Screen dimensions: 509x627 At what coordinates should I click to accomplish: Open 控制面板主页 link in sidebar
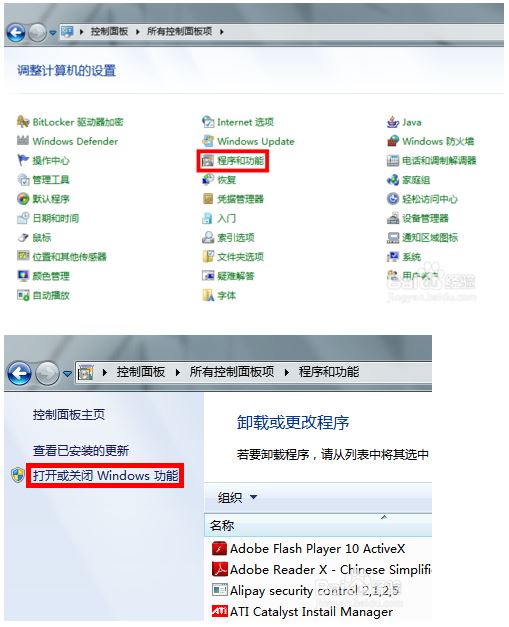pyautogui.click(x=68, y=415)
